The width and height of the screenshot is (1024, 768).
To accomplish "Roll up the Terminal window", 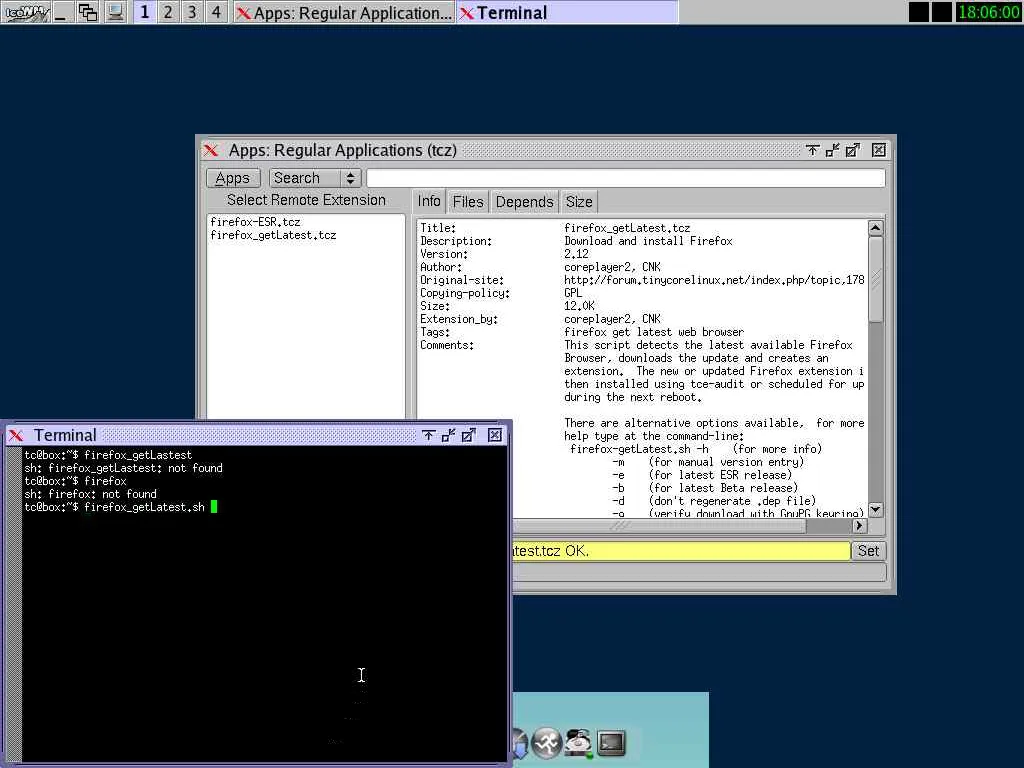I will pos(428,436).
